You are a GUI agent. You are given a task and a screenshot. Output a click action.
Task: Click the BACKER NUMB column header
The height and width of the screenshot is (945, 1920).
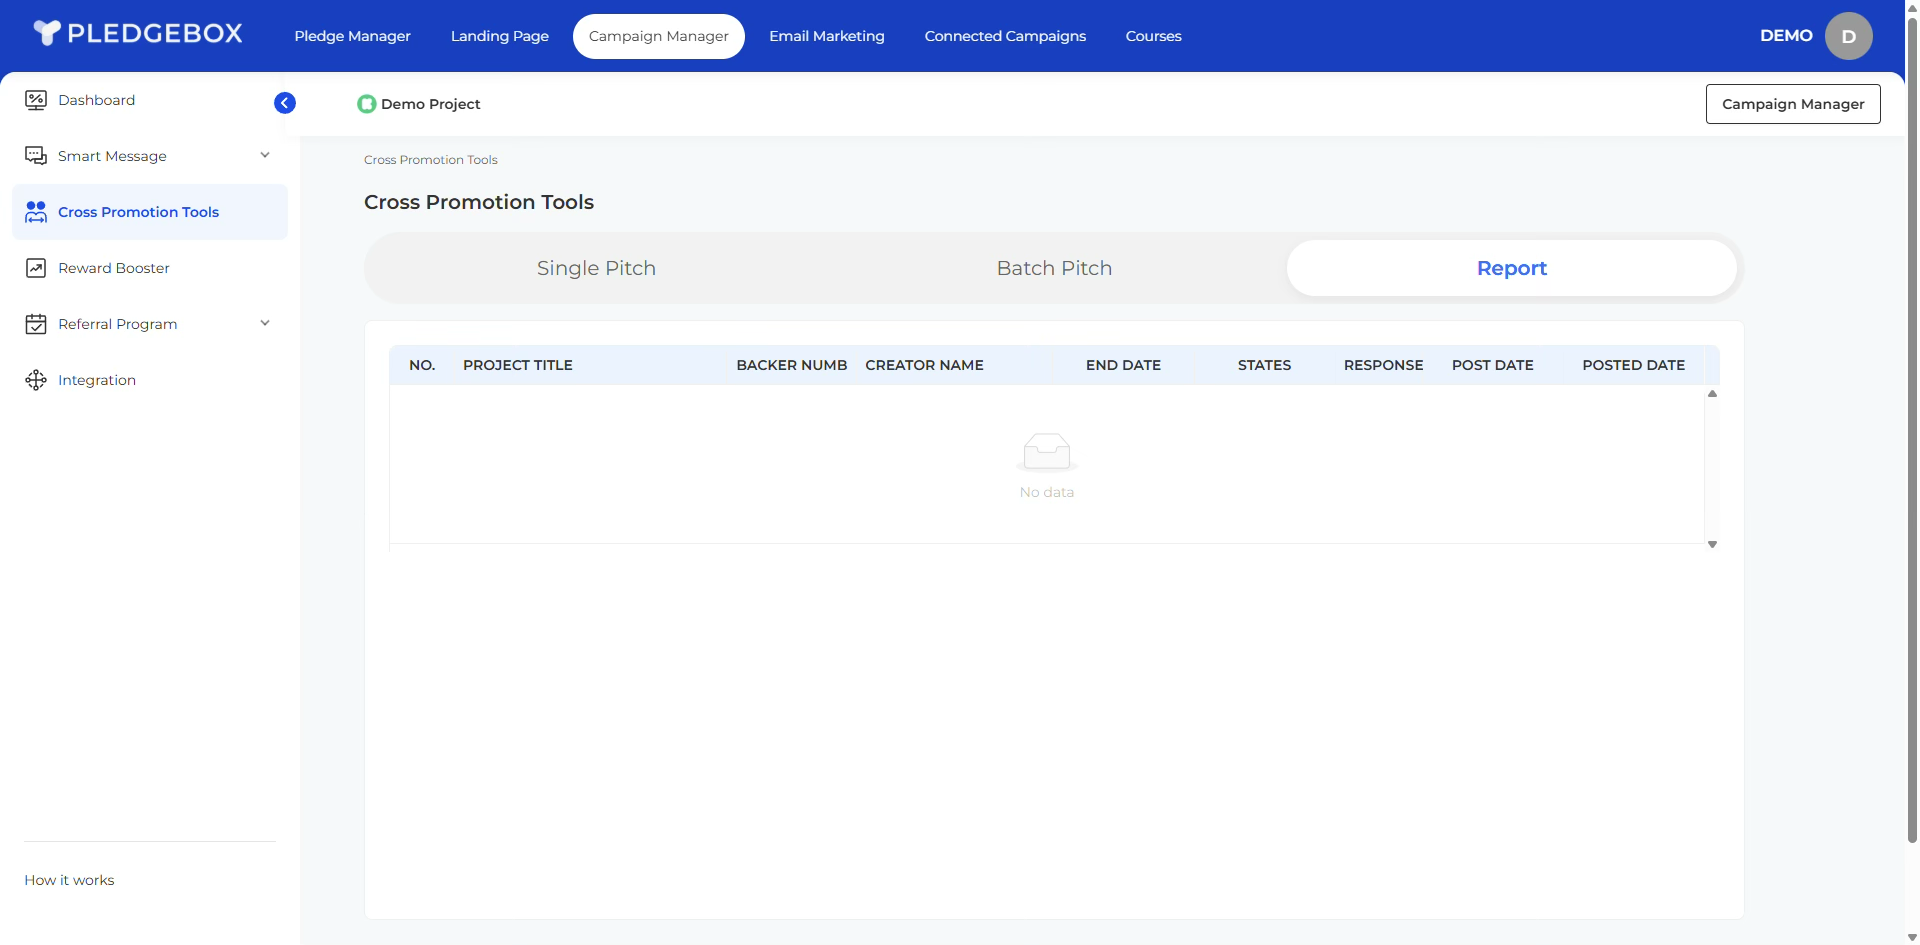coord(792,365)
